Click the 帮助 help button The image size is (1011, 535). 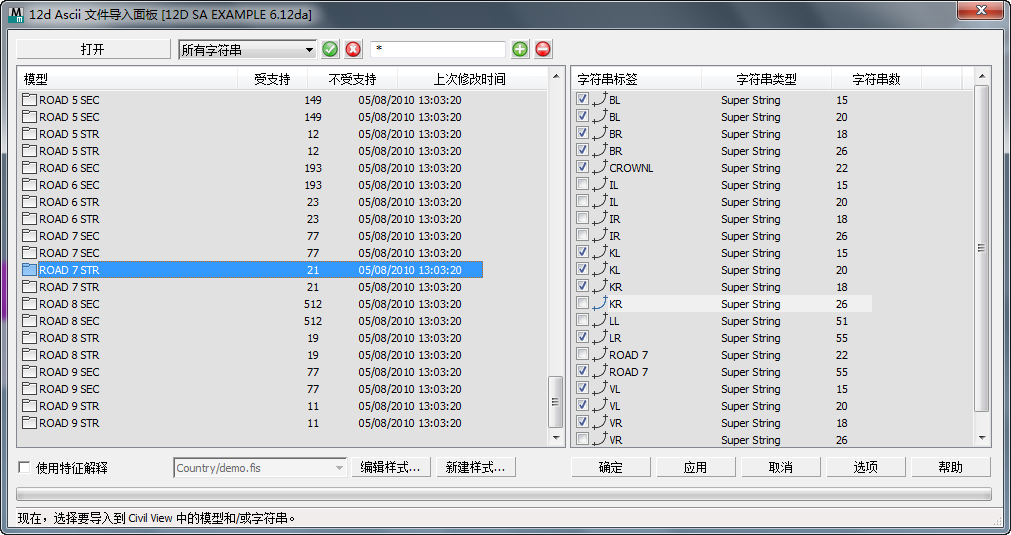[x=951, y=467]
